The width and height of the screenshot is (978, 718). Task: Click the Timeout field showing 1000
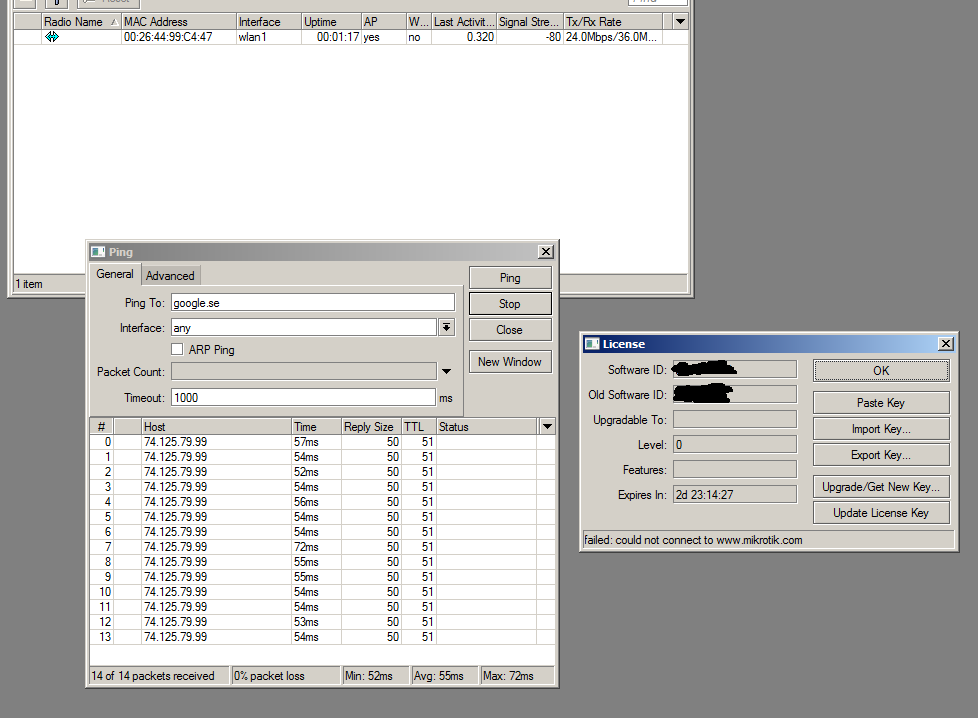pyautogui.click(x=303, y=397)
